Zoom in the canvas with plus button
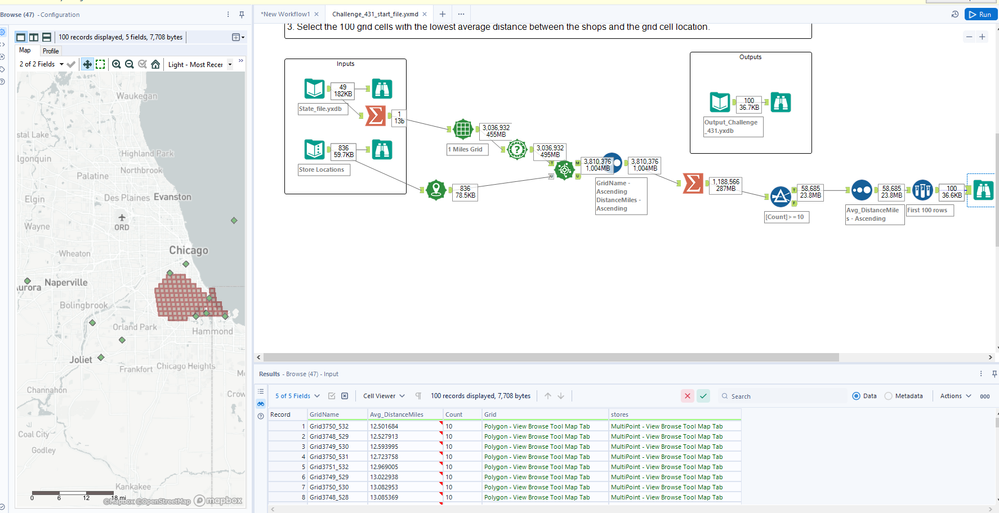 (x=982, y=37)
